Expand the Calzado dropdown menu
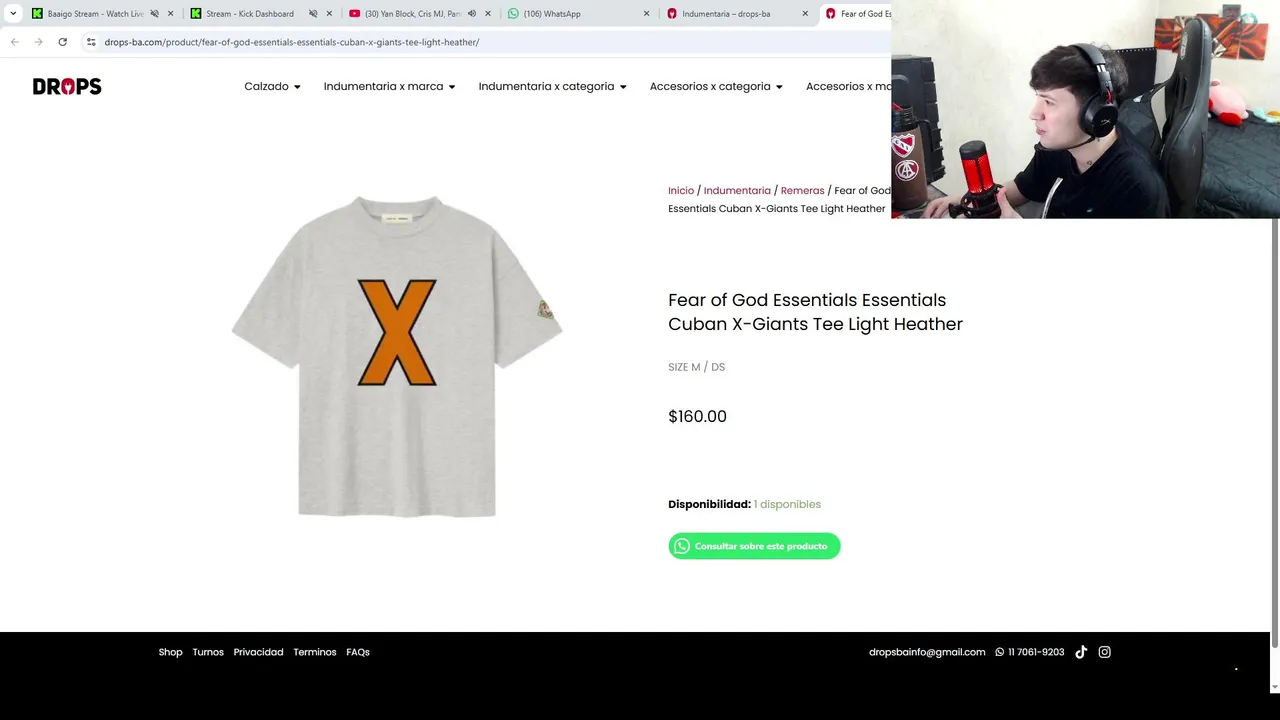The width and height of the screenshot is (1280, 720). [272, 86]
